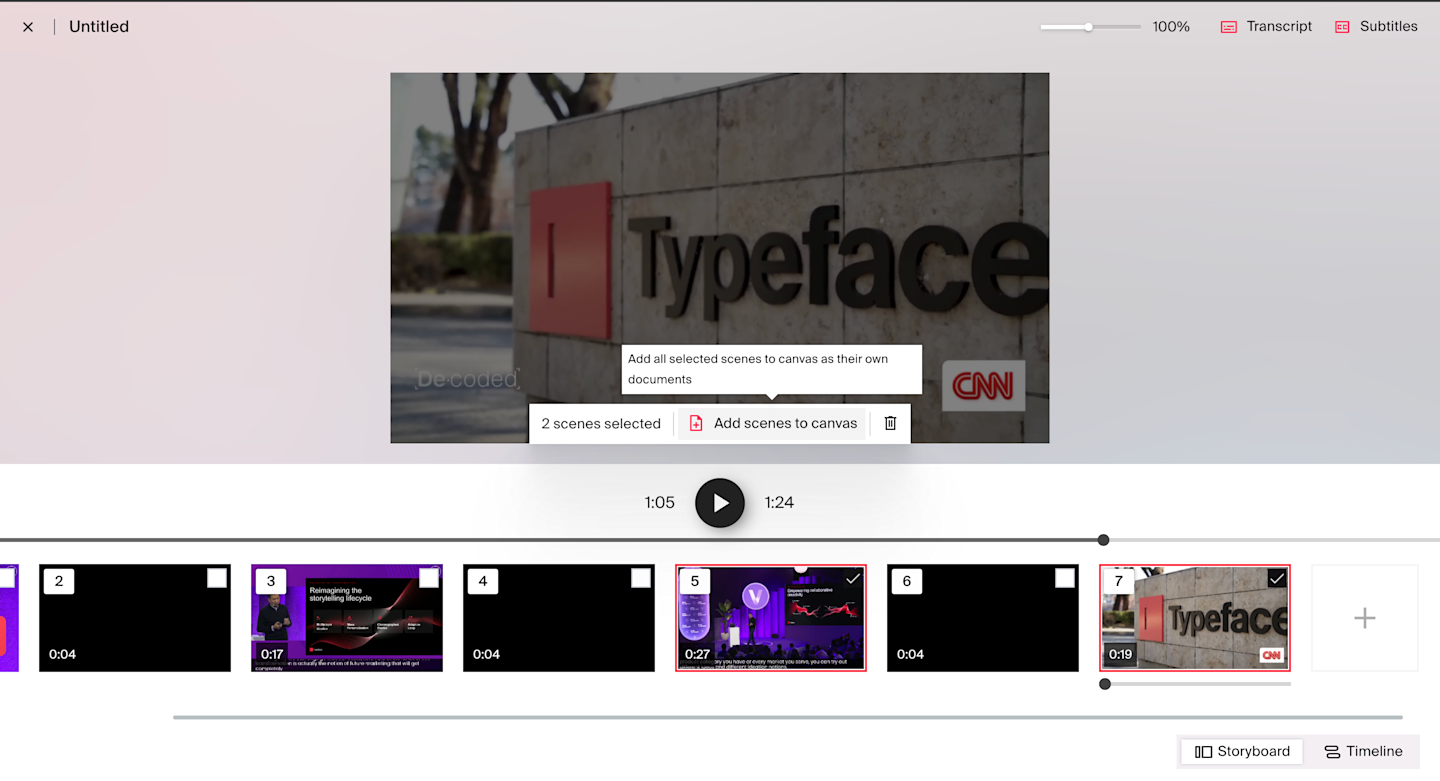Open scene 5 stage presentation thumbnail

[771, 618]
